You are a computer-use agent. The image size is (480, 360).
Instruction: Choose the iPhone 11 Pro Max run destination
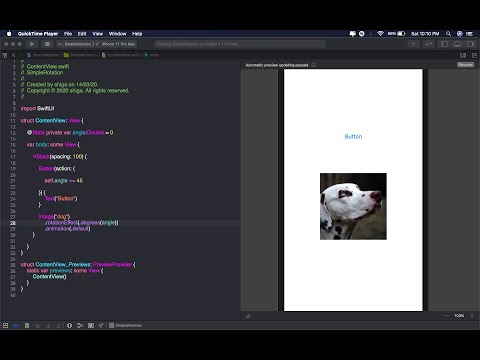116,44
